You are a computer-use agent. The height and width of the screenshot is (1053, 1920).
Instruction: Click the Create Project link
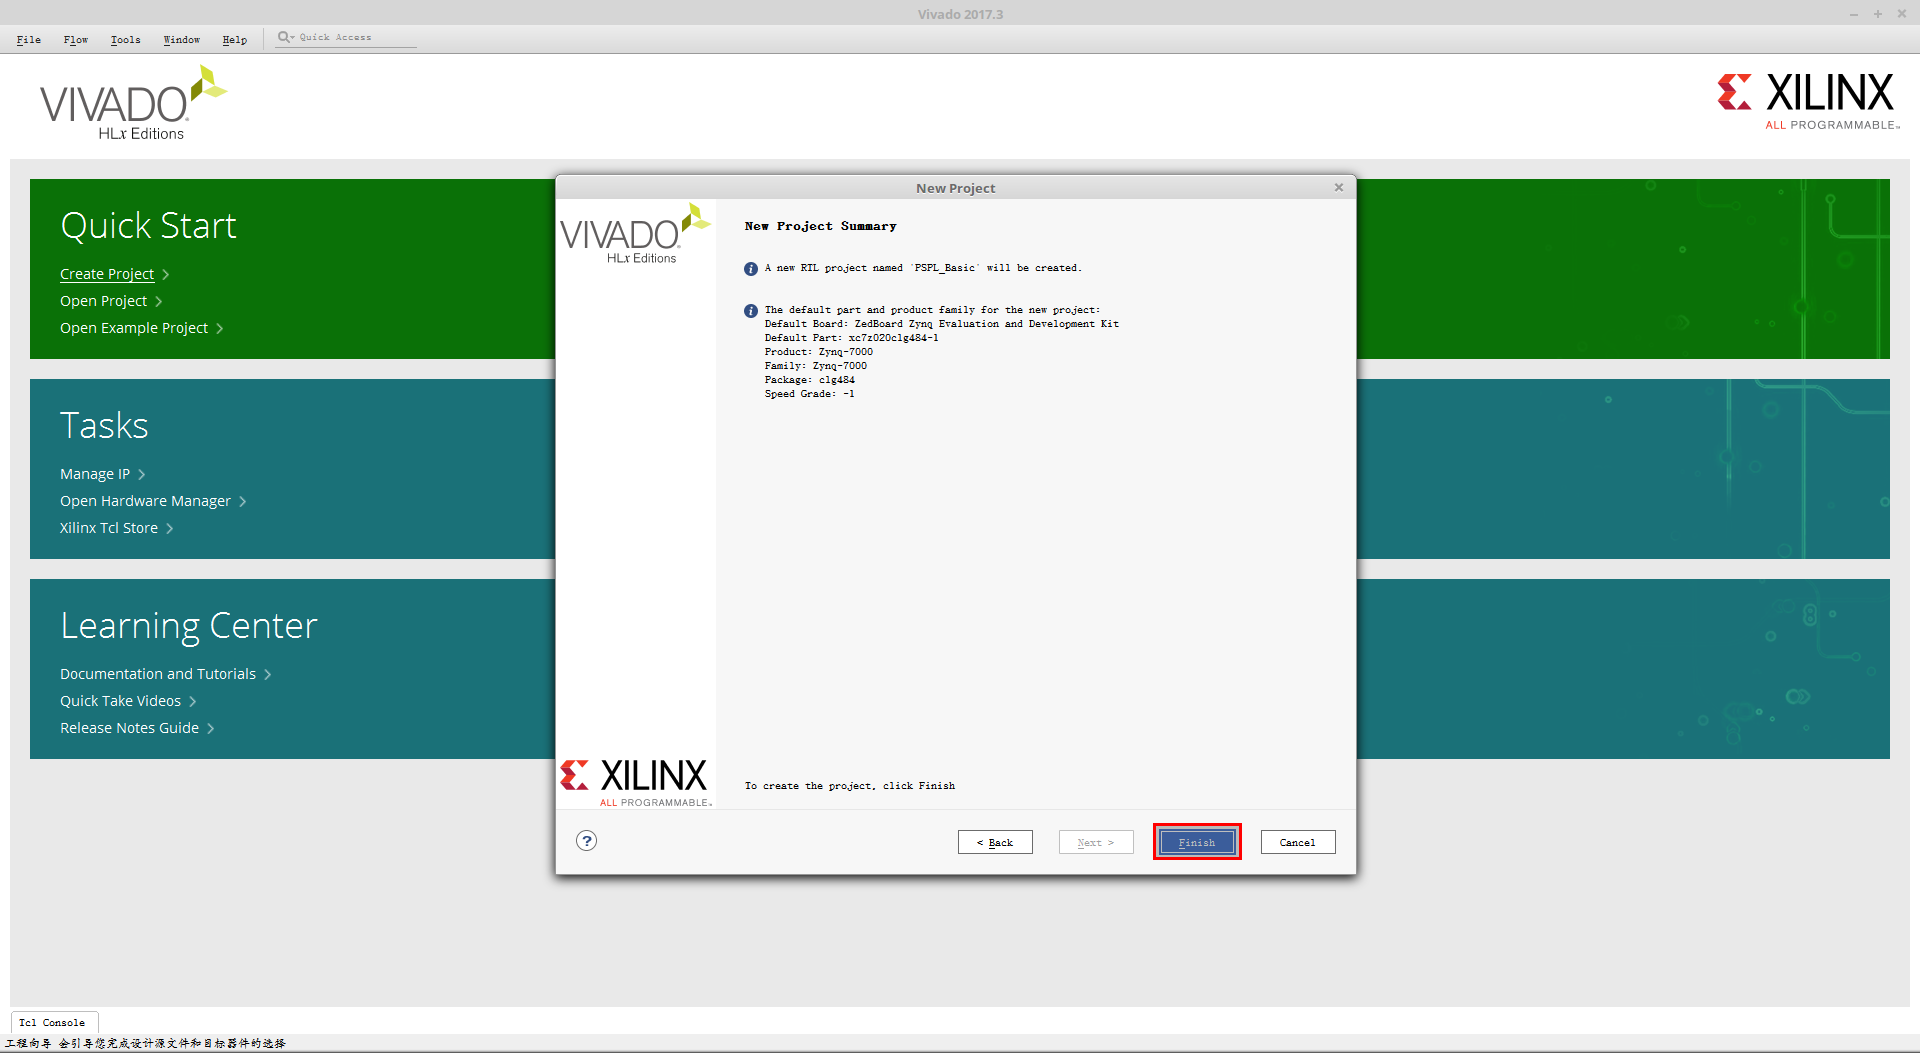107,274
